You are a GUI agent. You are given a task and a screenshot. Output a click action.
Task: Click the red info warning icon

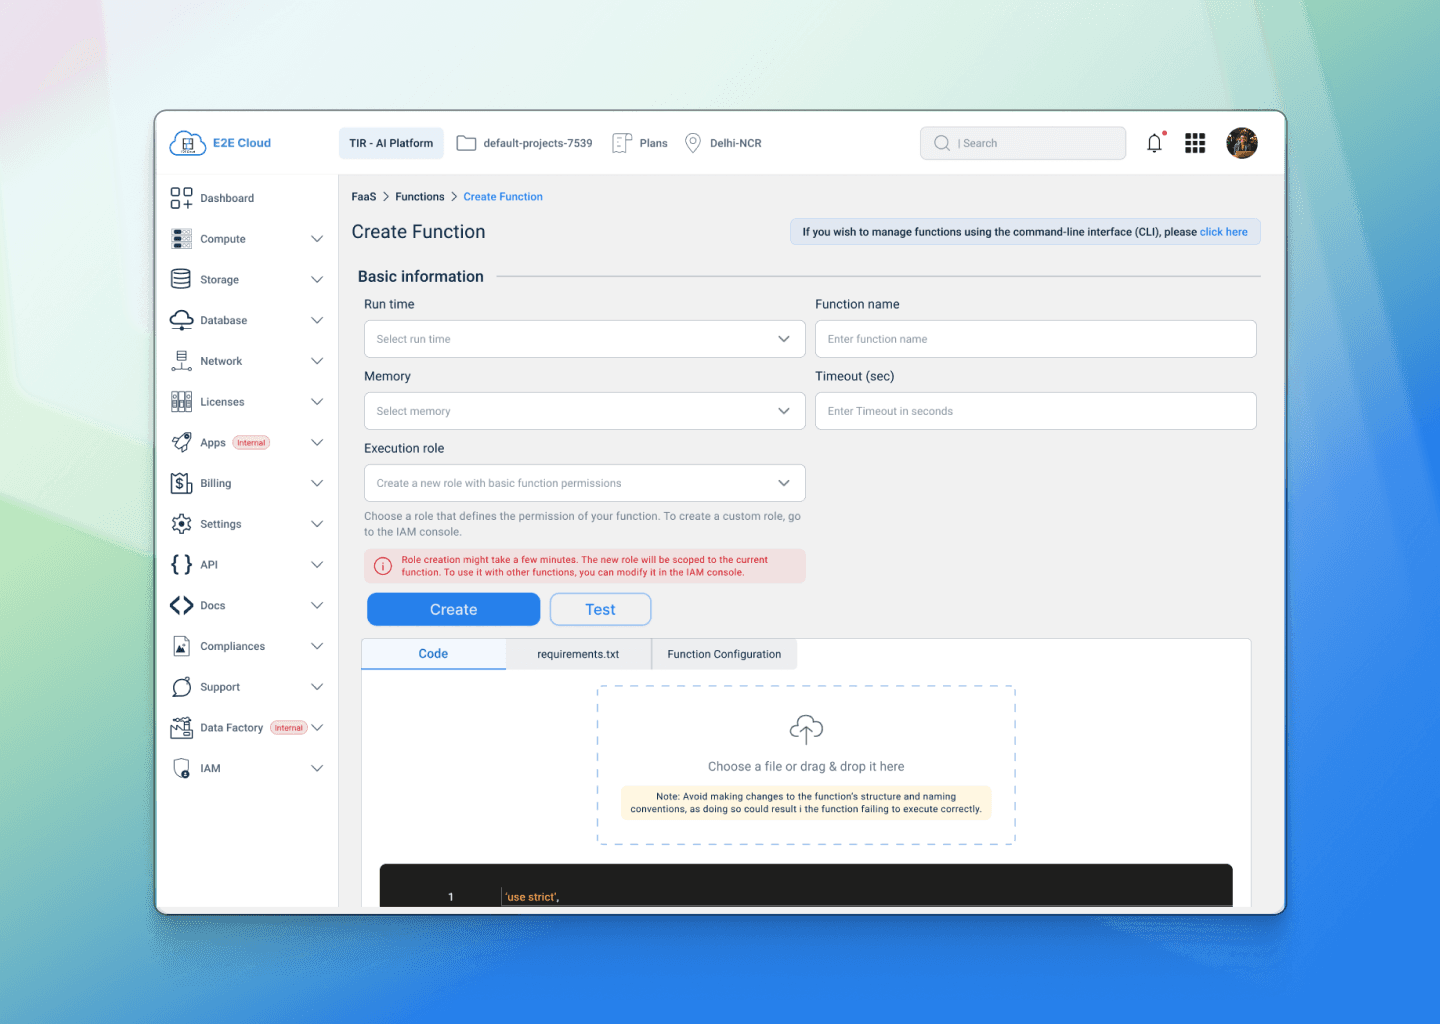coord(383,566)
